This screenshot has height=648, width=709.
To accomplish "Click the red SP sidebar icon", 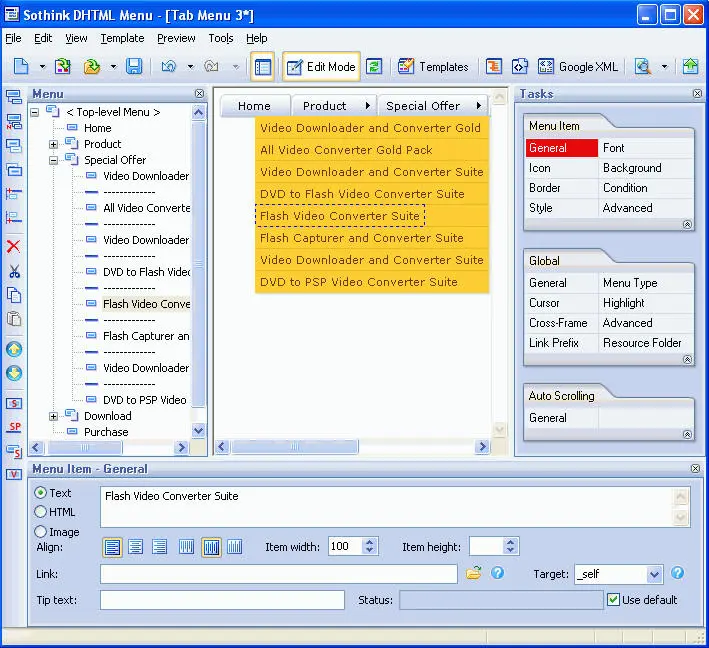I will [14, 427].
